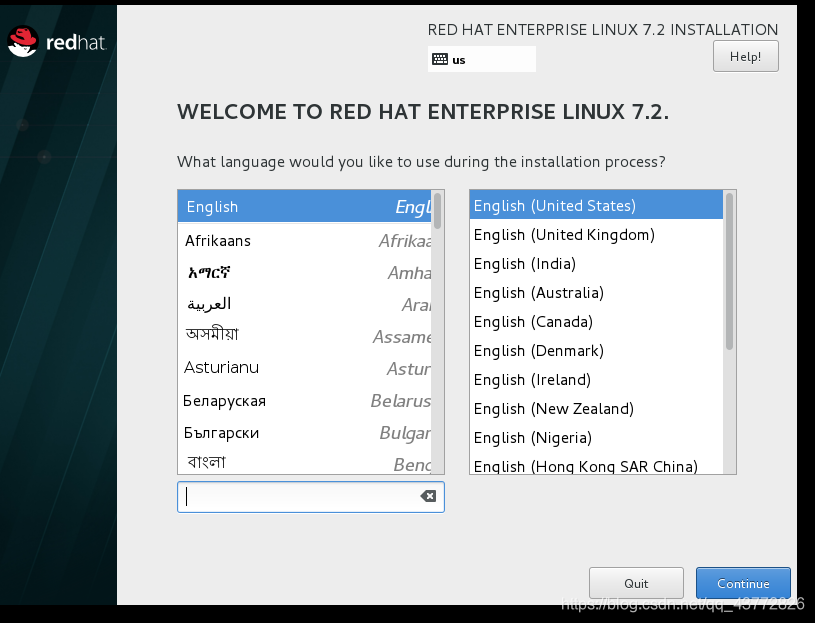
Task: Select English in the language list
Action: pos(305,206)
